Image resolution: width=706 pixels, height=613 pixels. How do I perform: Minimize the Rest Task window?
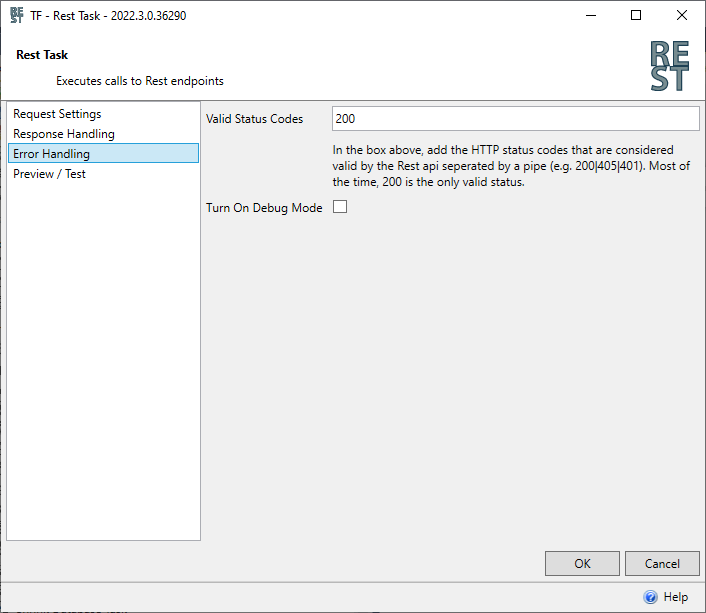[x=591, y=15]
